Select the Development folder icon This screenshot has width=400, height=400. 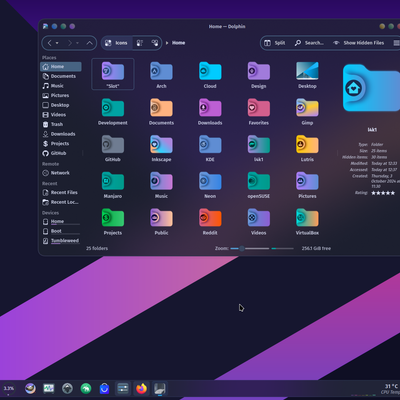click(x=113, y=107)
